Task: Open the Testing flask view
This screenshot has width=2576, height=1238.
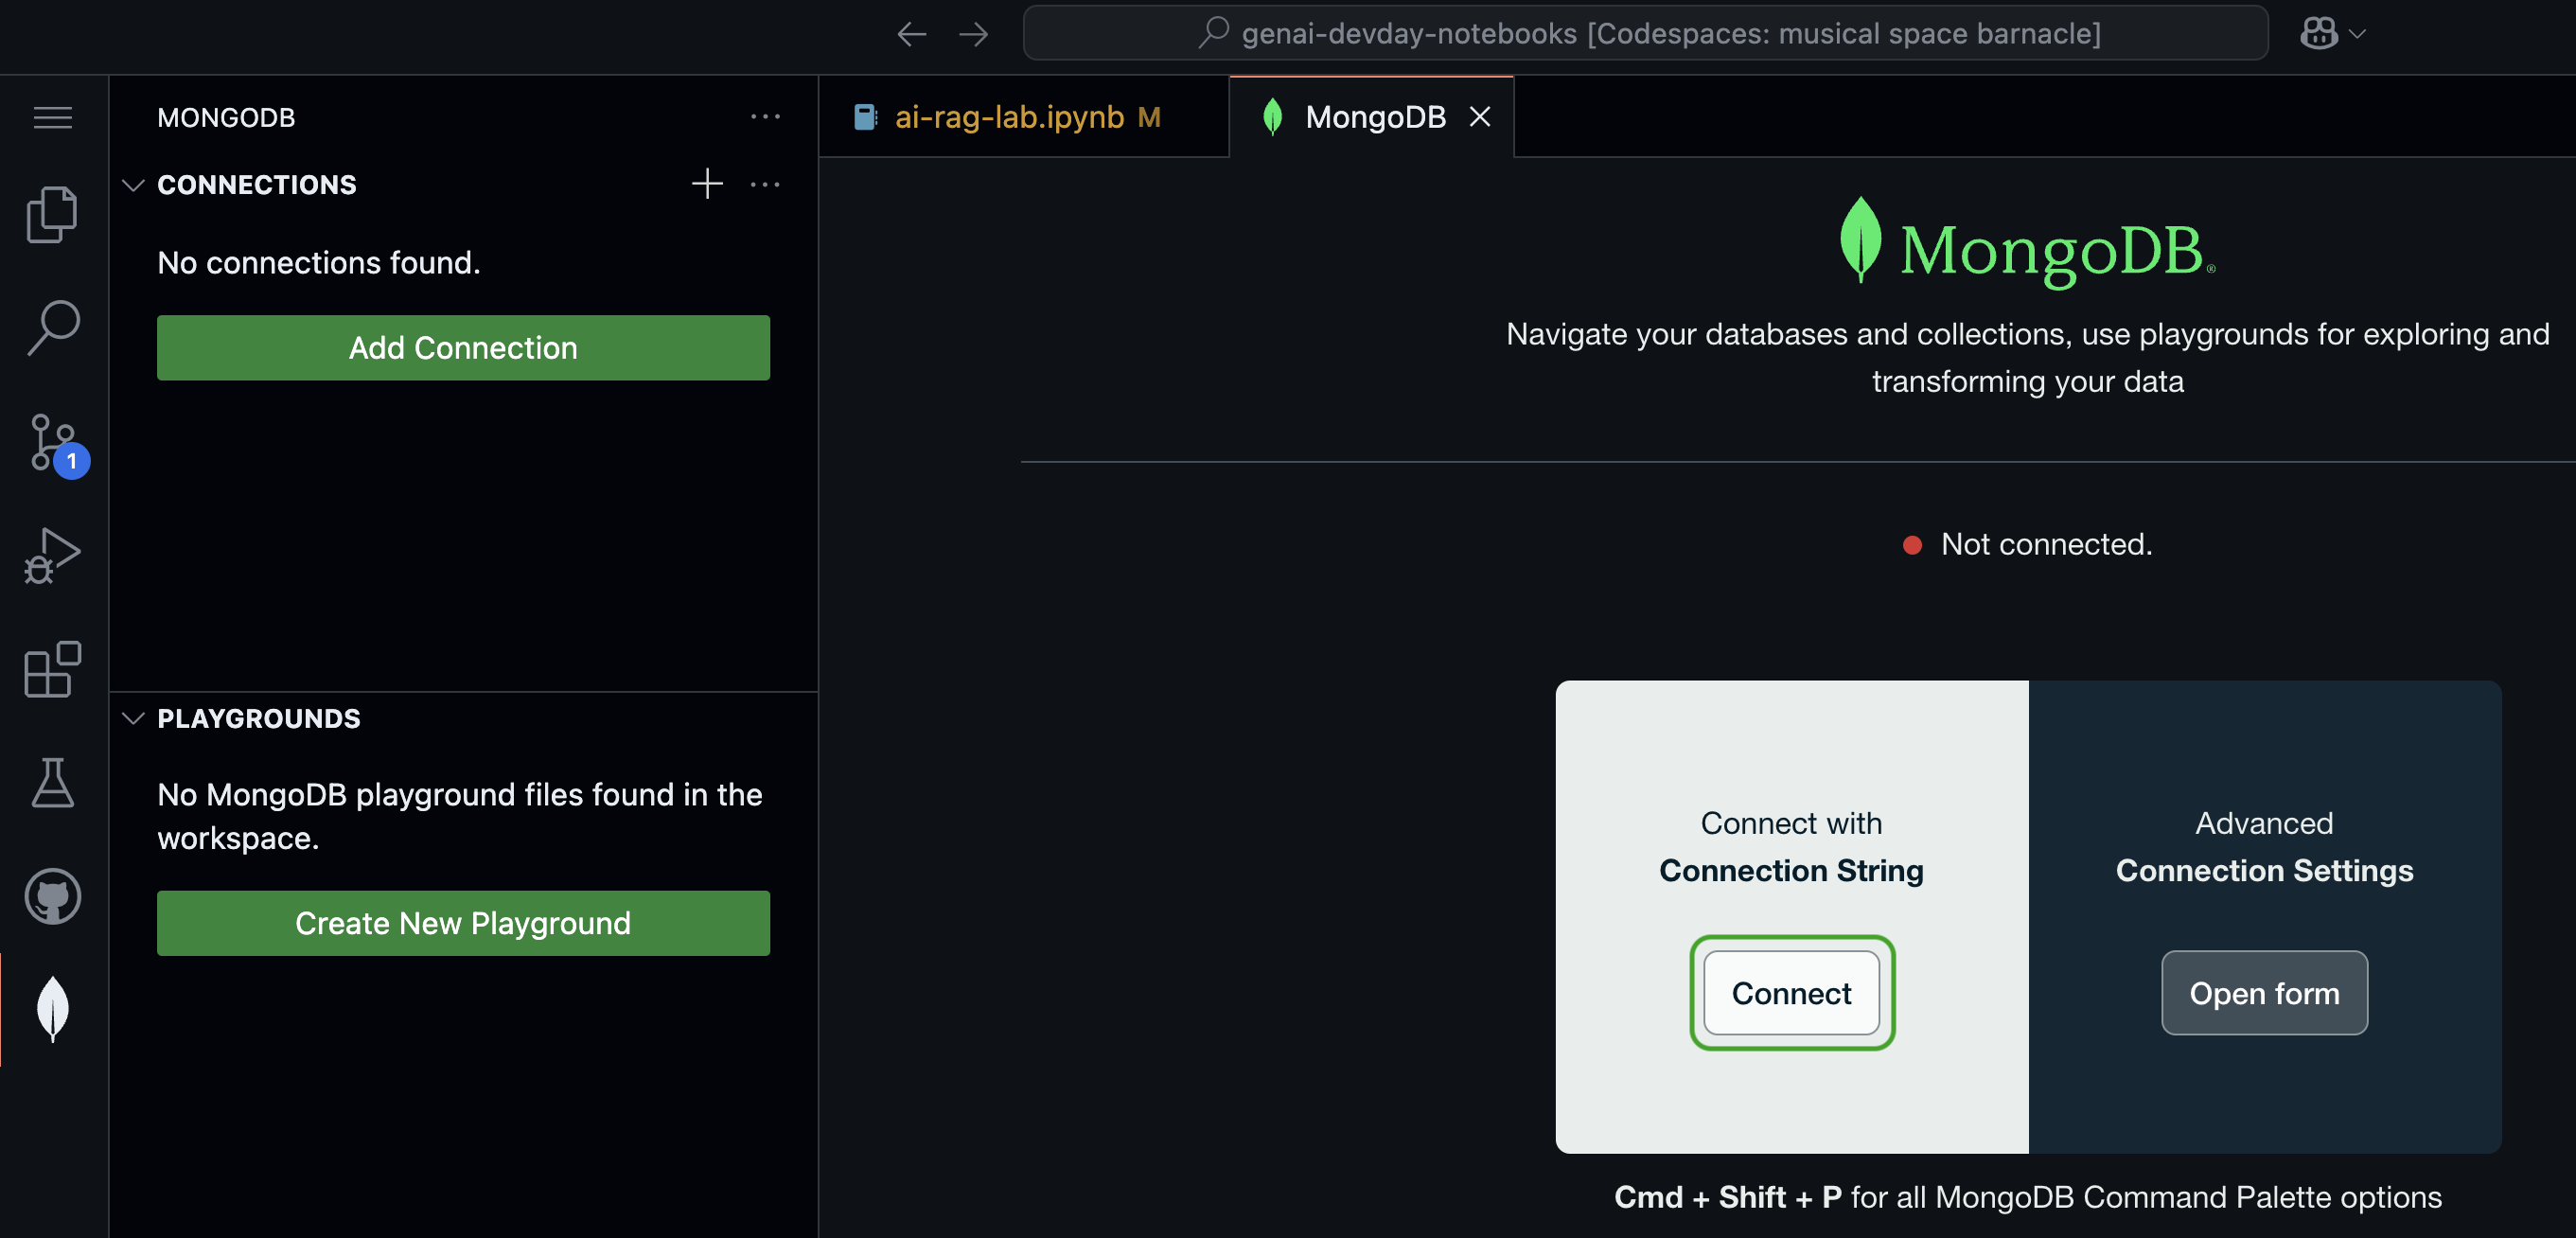Action: click(x=53, y=782)
